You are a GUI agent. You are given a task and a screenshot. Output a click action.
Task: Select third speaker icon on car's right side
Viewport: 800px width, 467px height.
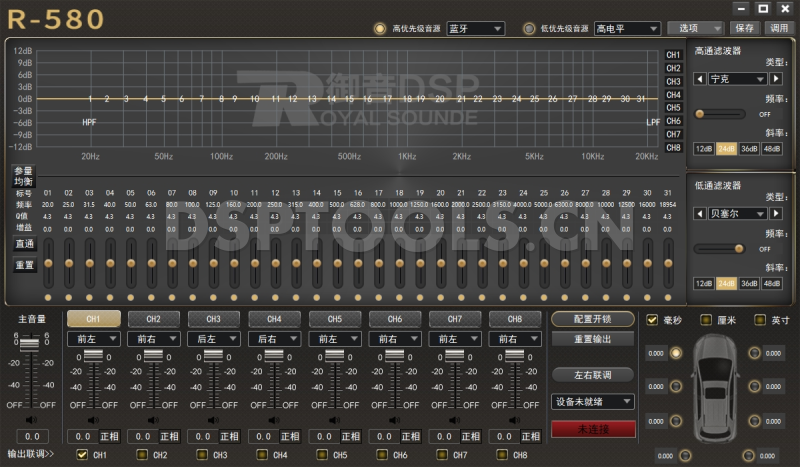tap(755, 421)
